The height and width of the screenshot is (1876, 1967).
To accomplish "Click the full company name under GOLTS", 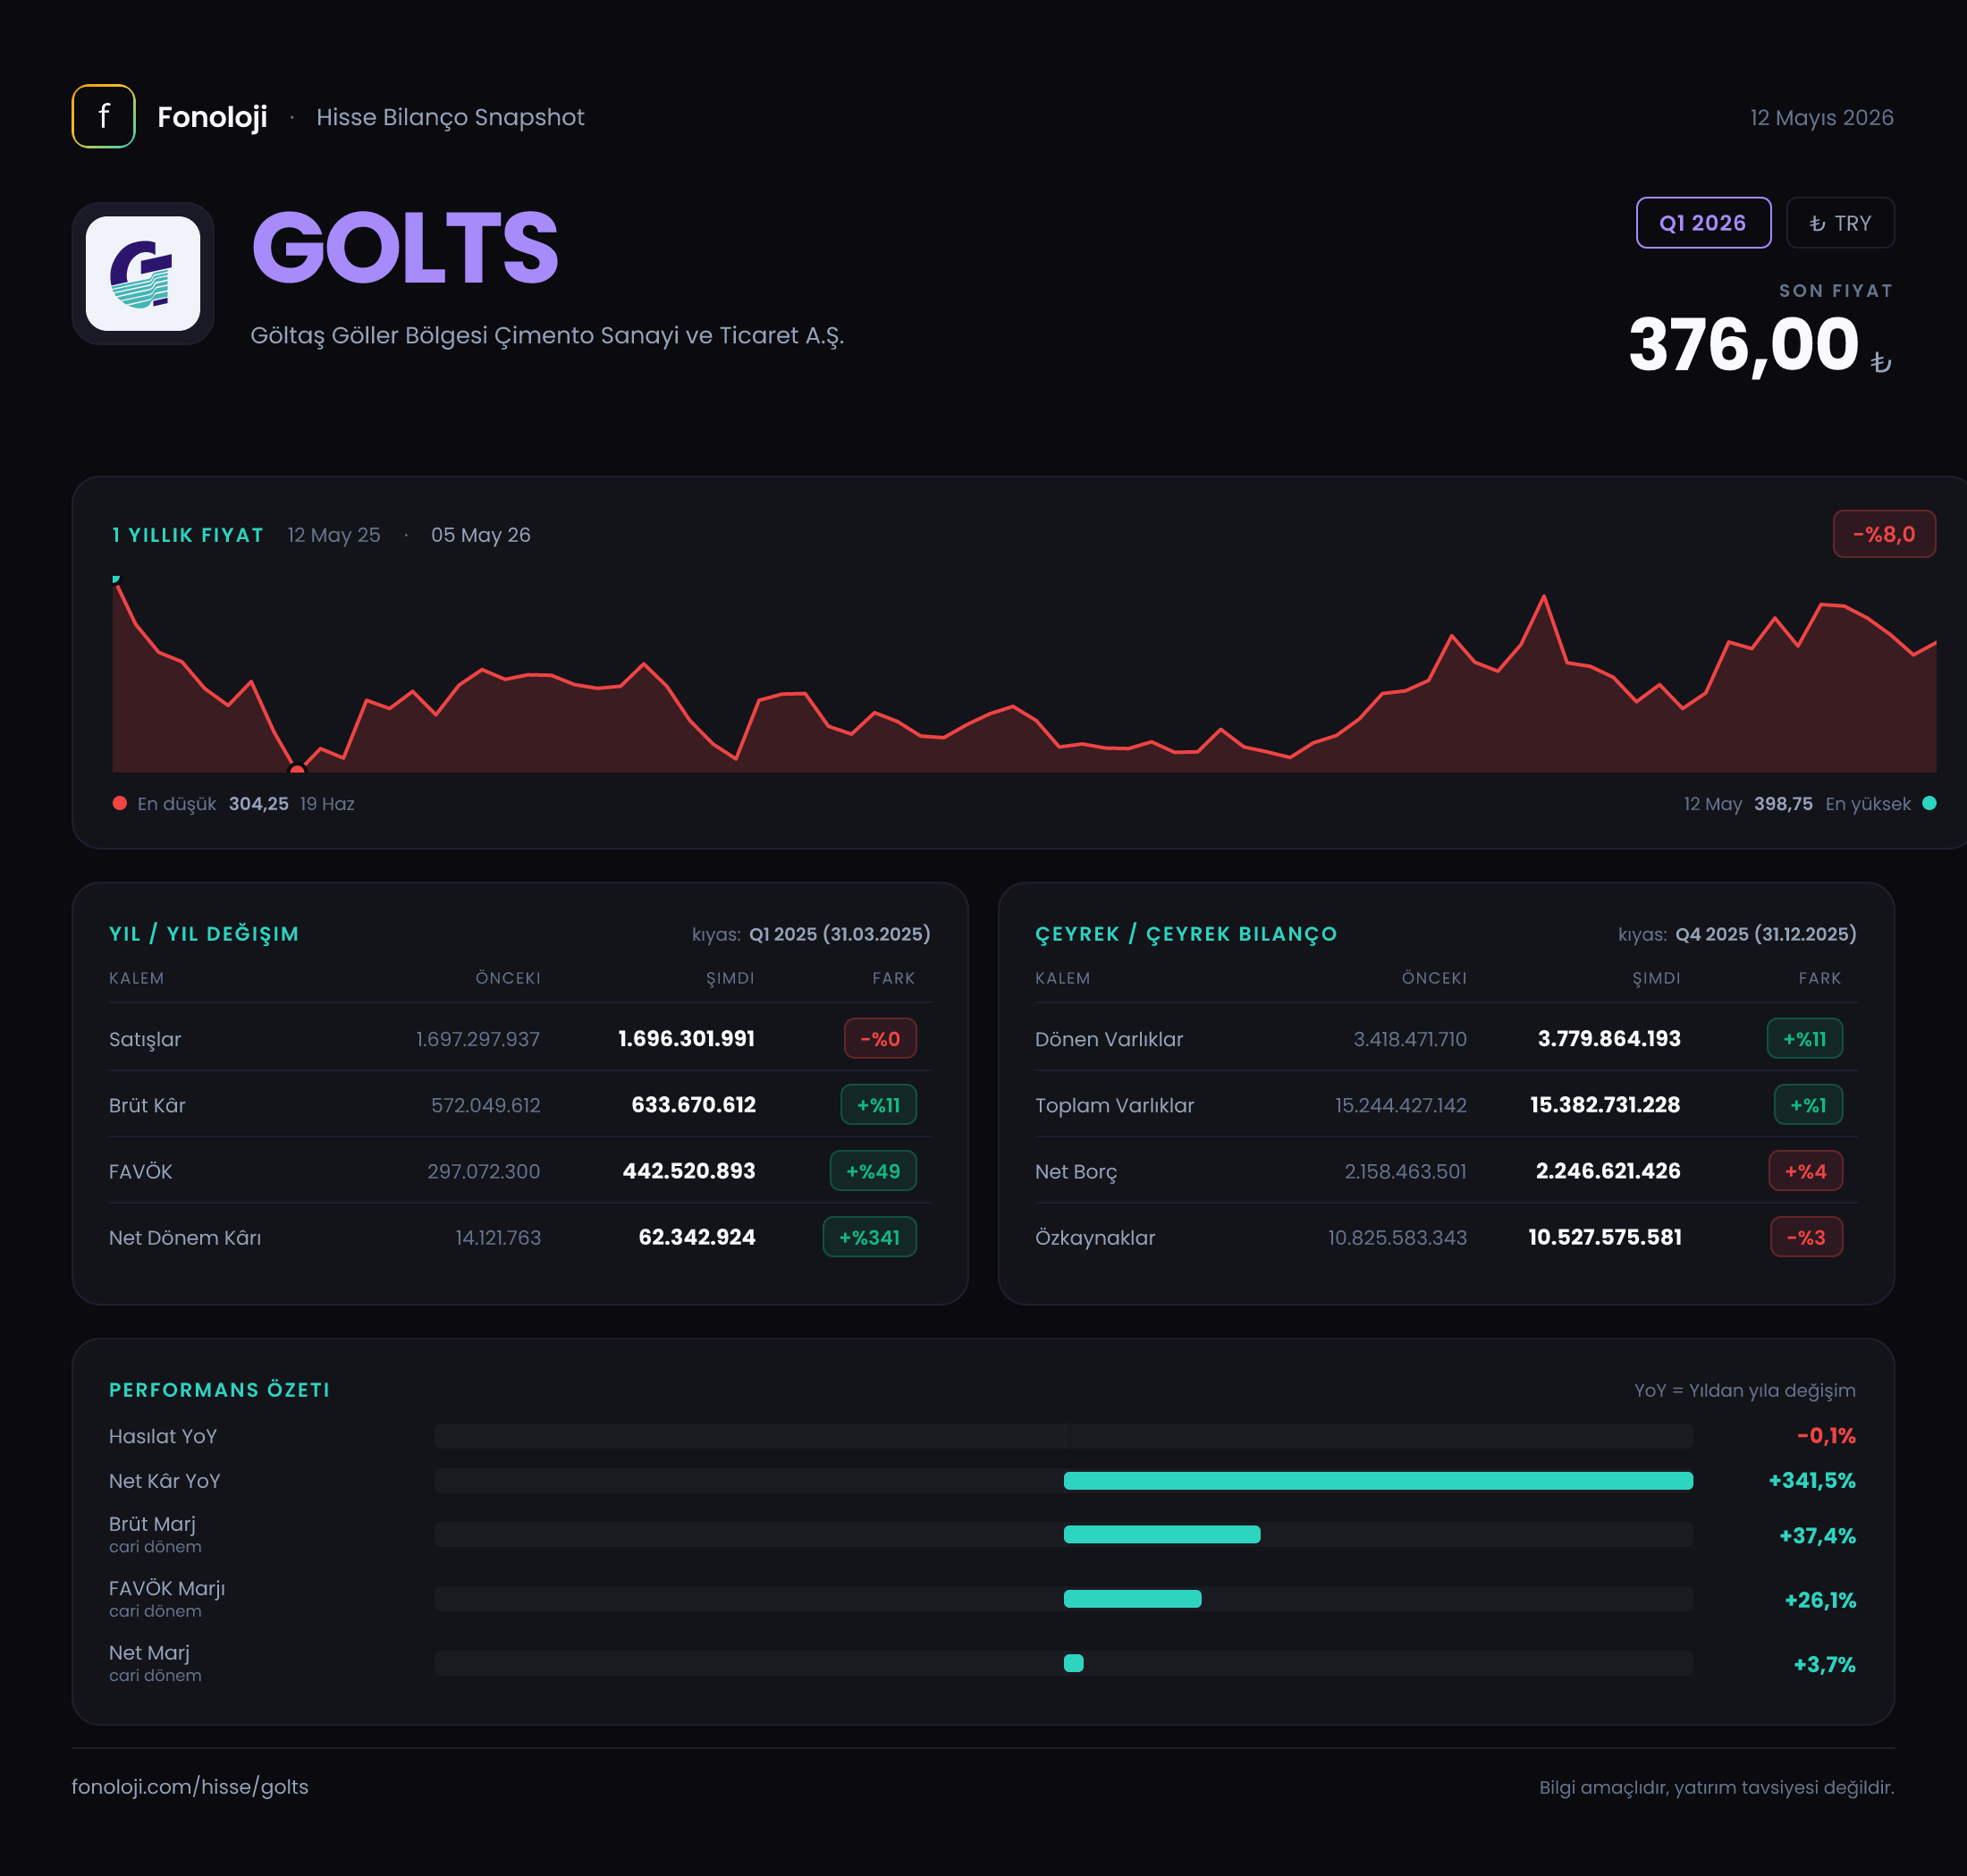I will tap(547, 336).
